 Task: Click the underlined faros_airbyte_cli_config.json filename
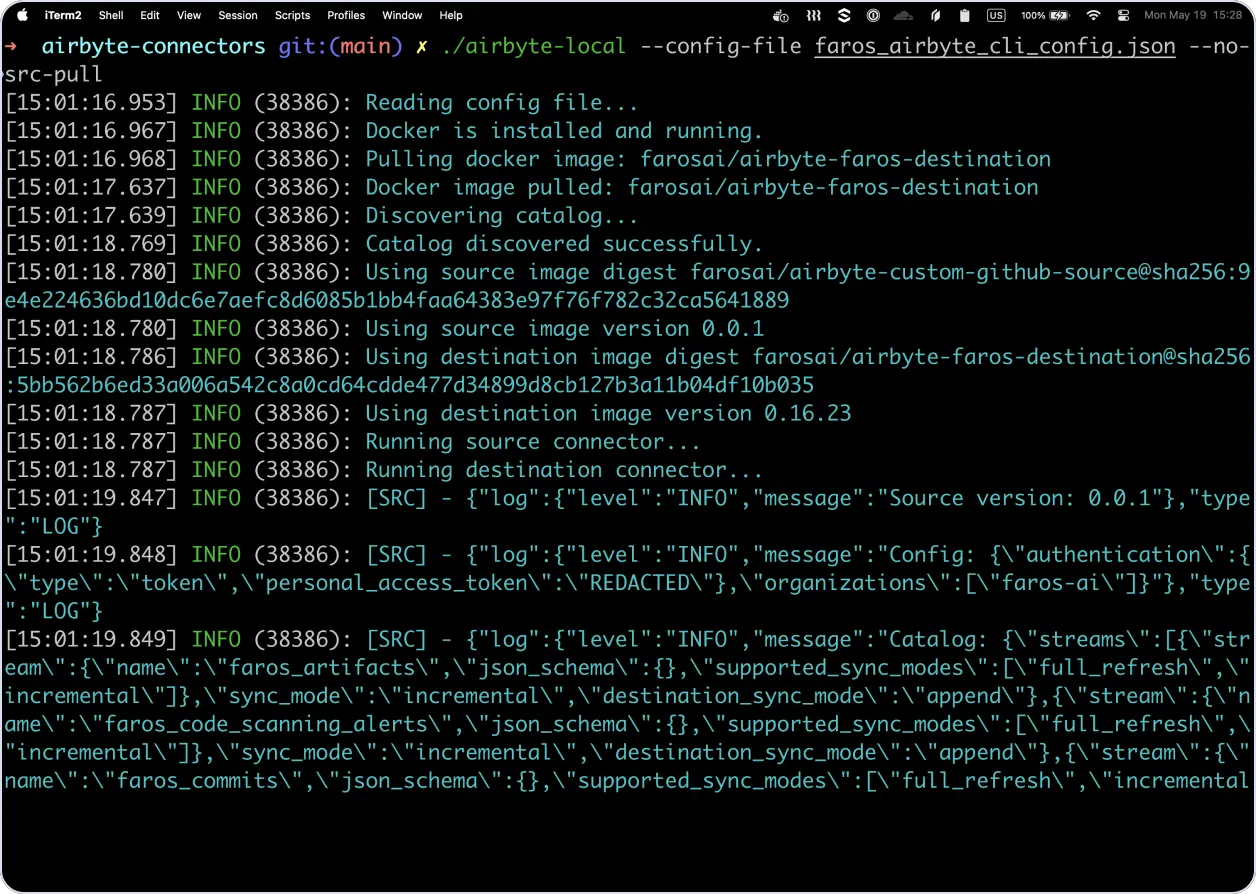click(995, 46)
